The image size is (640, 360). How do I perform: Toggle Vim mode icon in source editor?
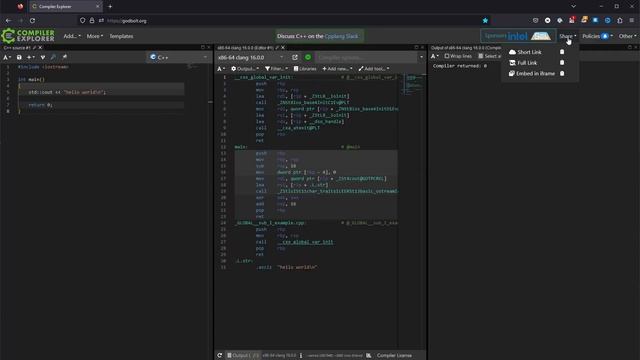[x=42, y=57]
